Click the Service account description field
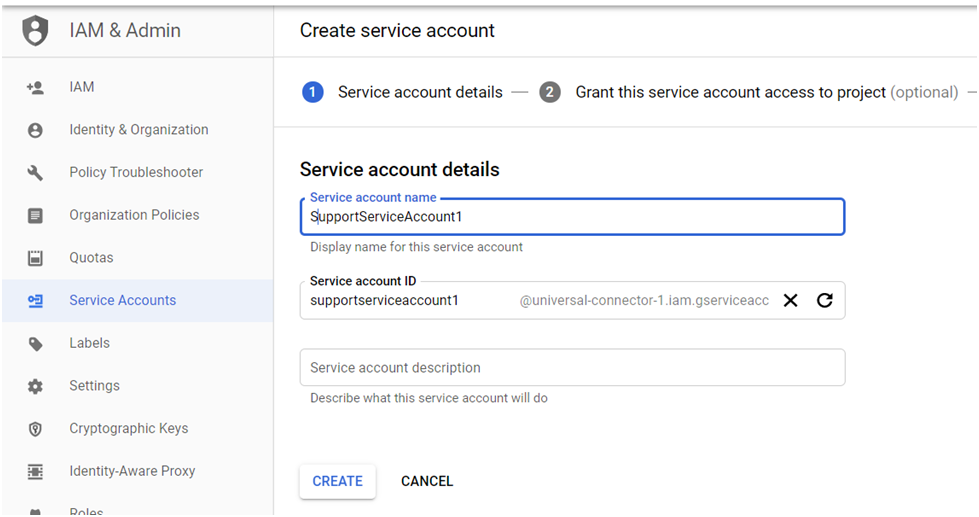Image resolution: width=979 pixels, height=517 pixels. [x=573, y=368]
